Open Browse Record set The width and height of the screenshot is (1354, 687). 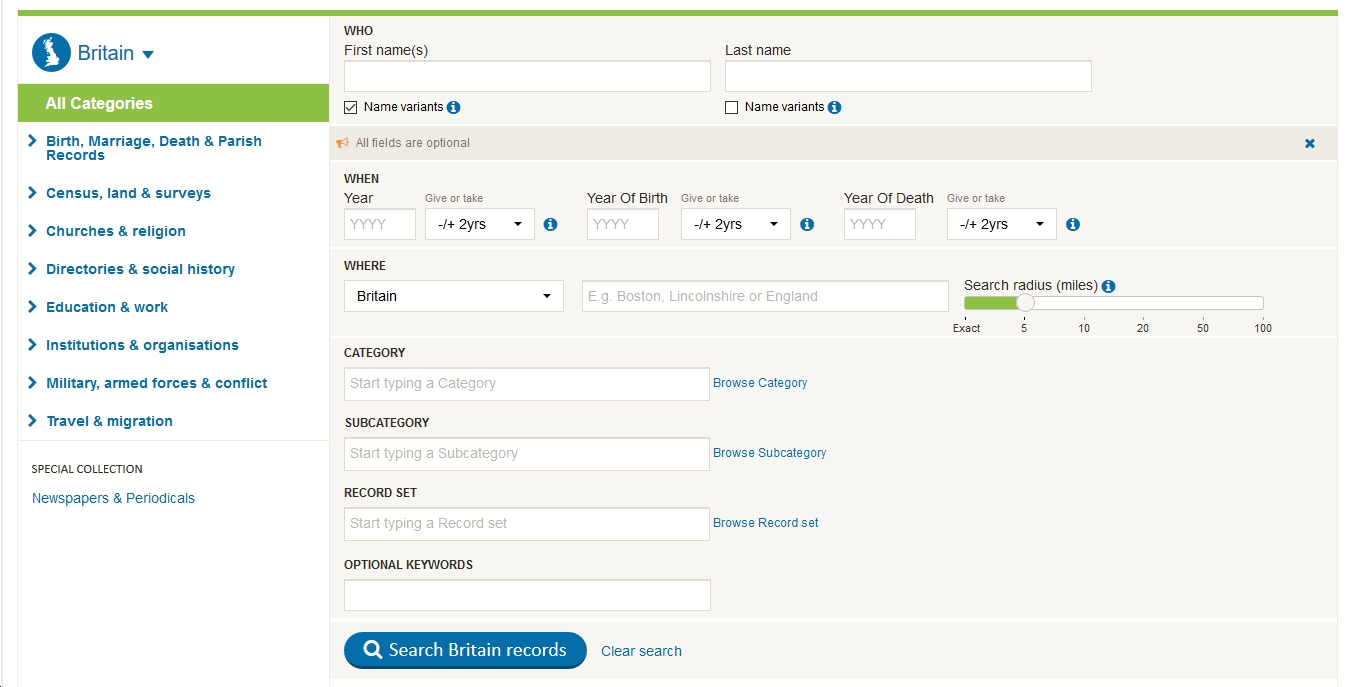(x=765, y=522)
